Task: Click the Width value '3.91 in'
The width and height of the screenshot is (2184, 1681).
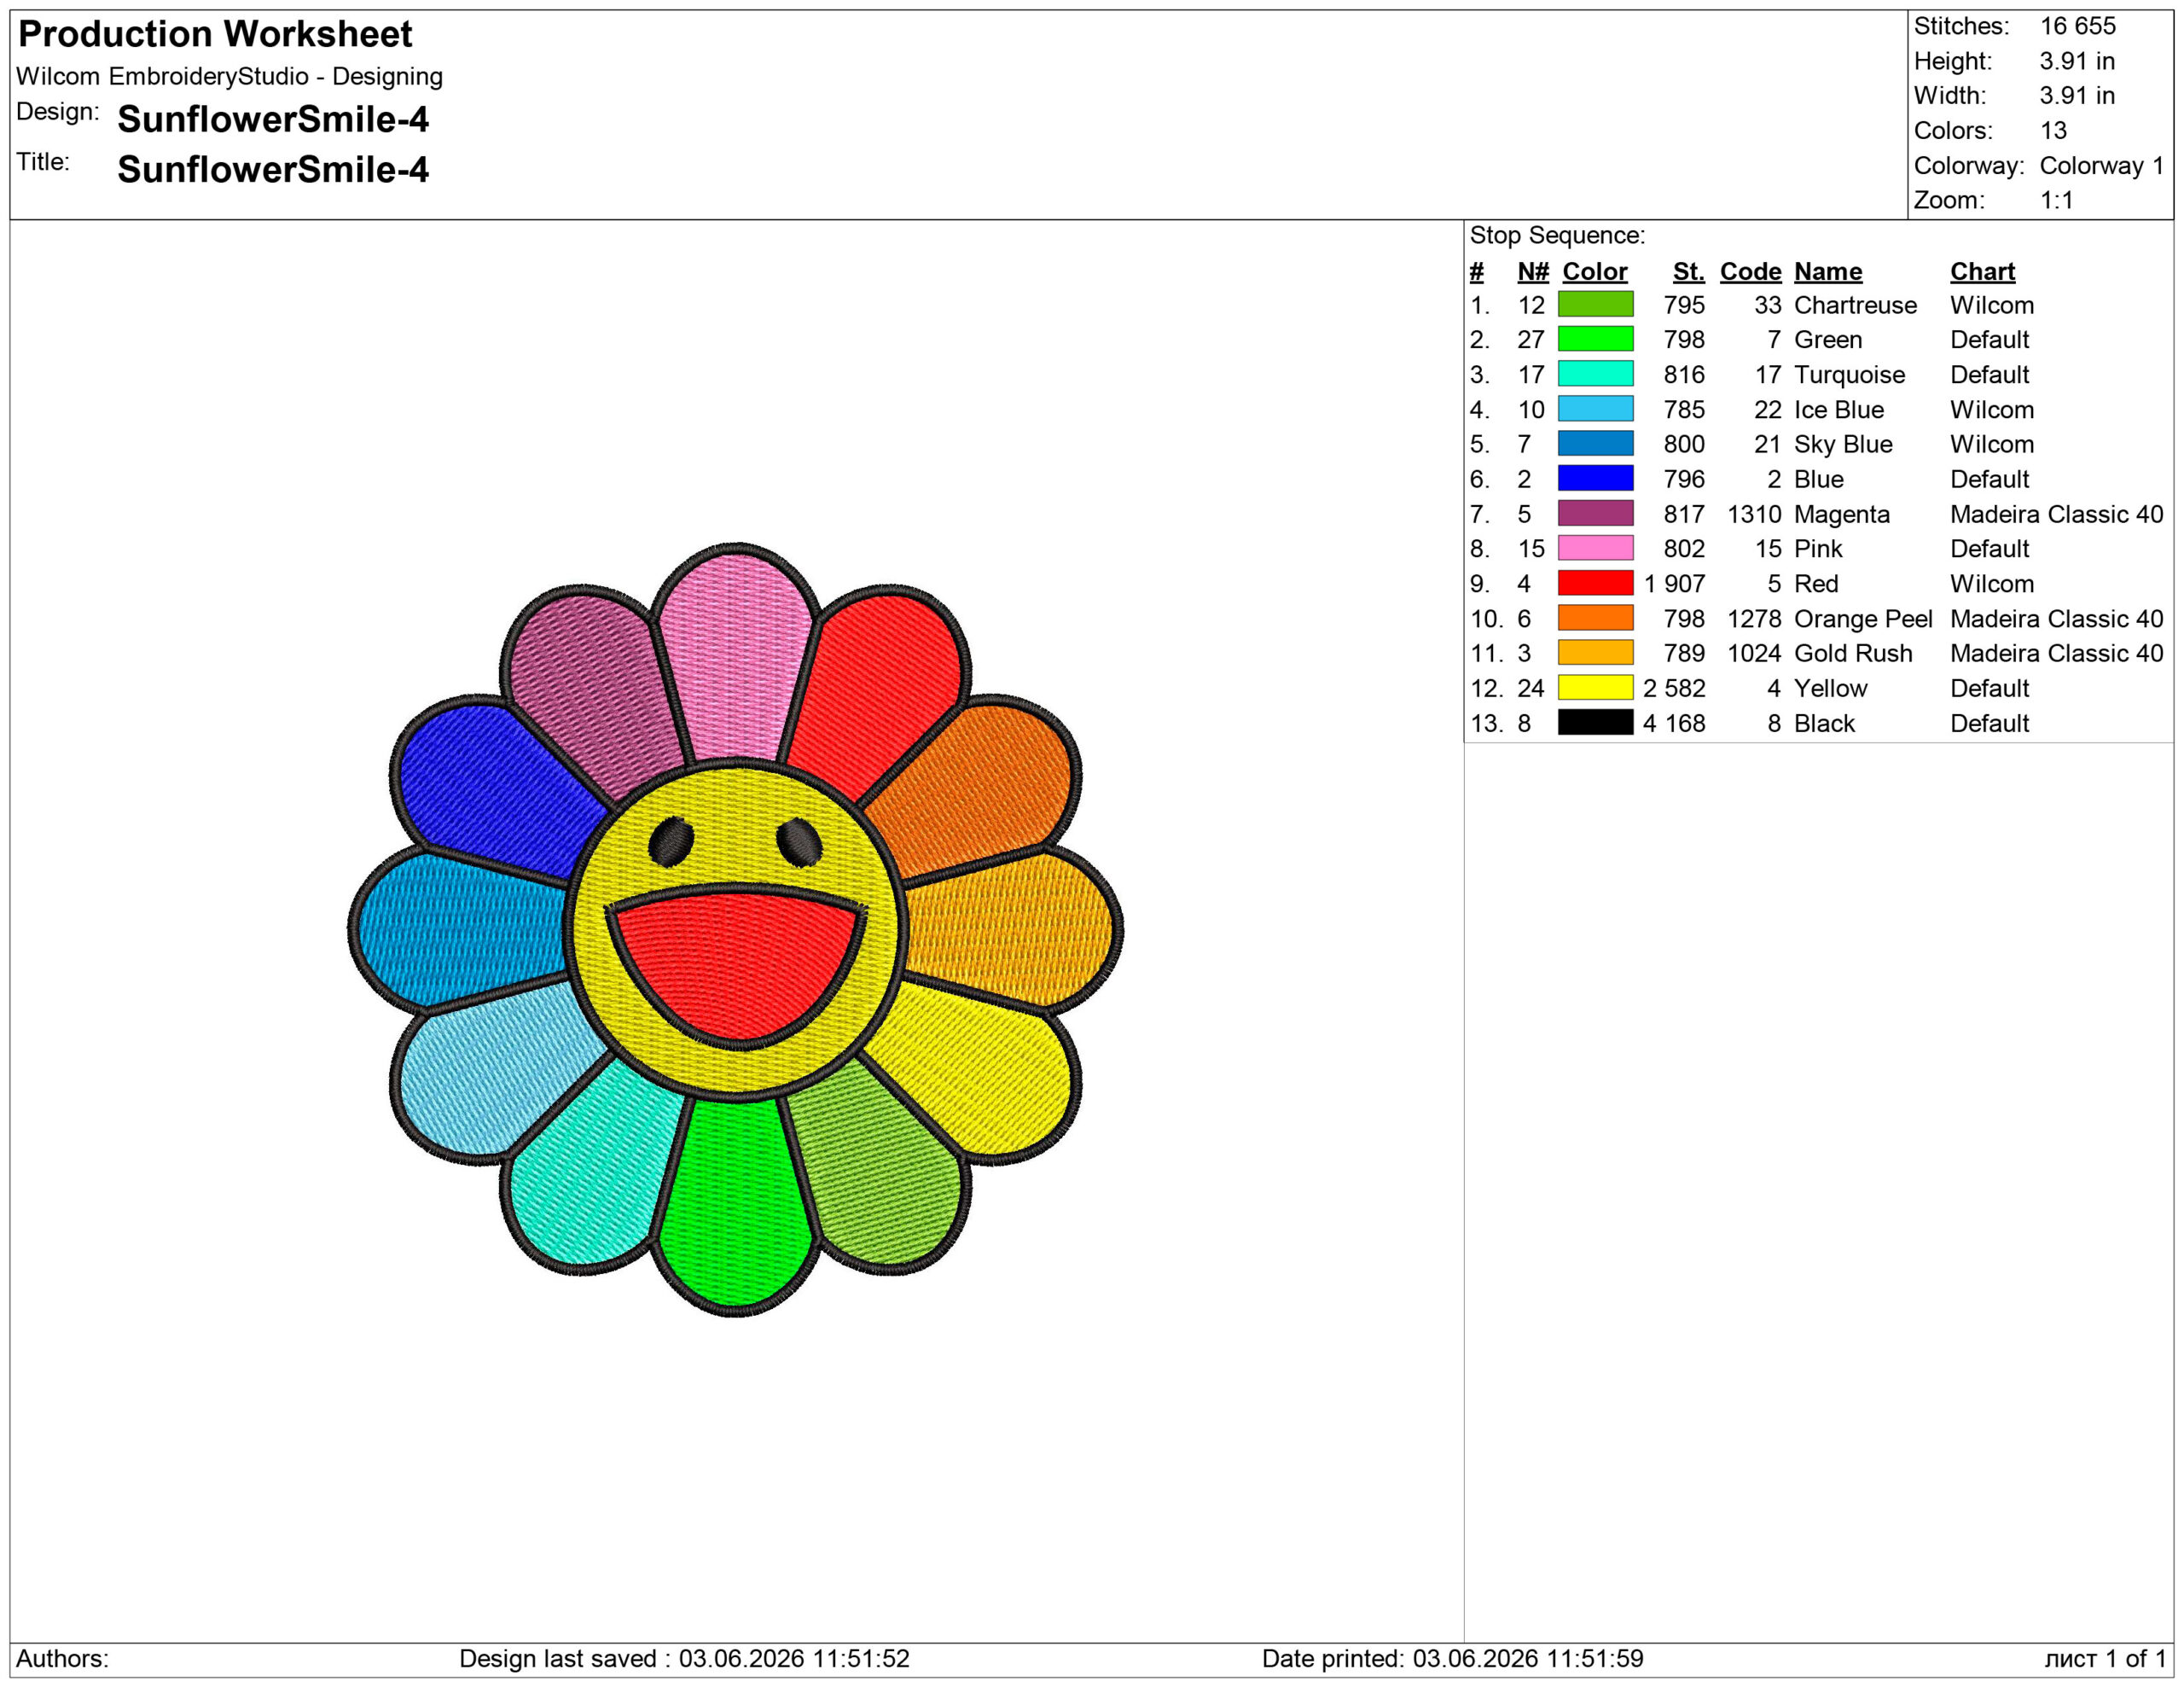Action: [x=2077, y=96]
